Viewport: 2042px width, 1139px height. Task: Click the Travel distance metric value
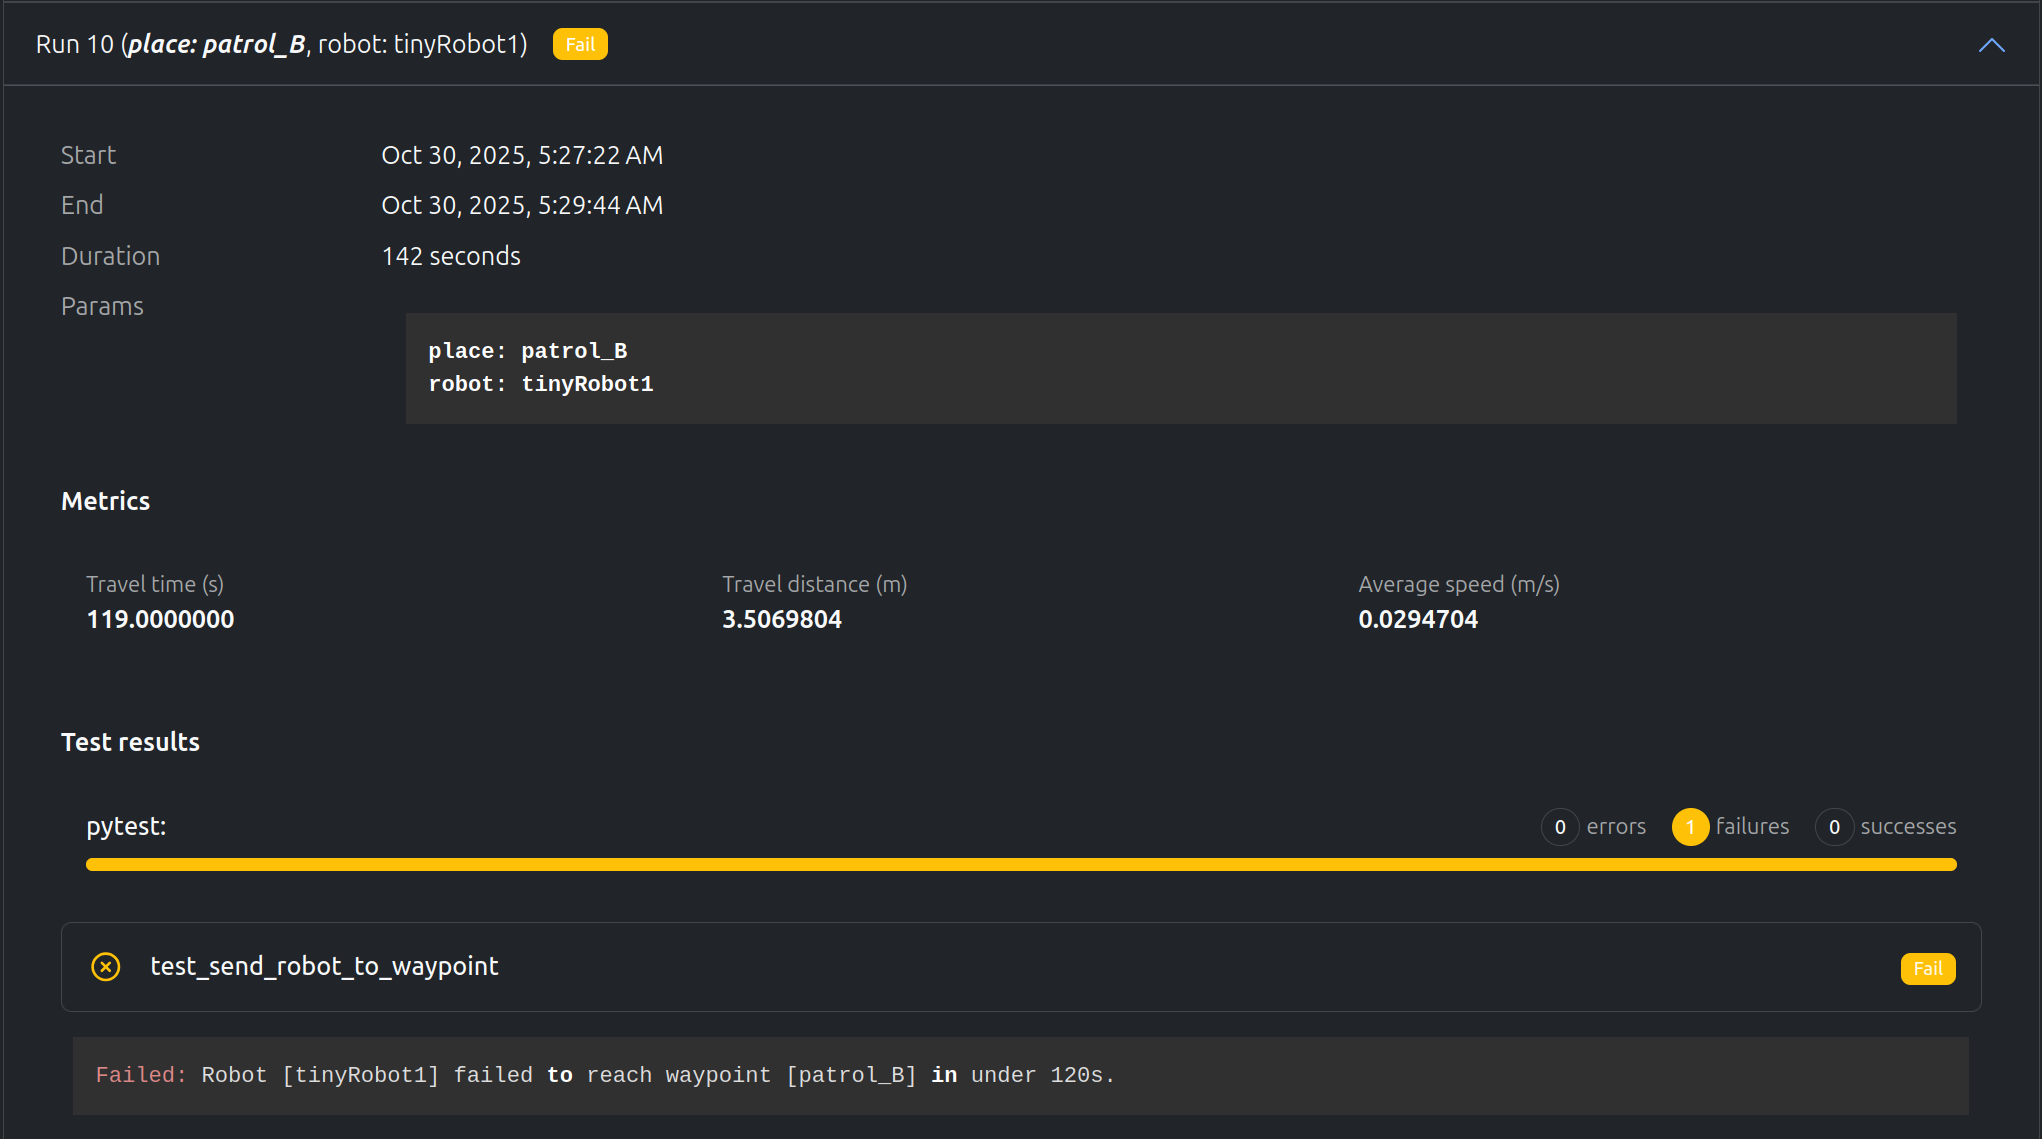(x=782, y=620)
